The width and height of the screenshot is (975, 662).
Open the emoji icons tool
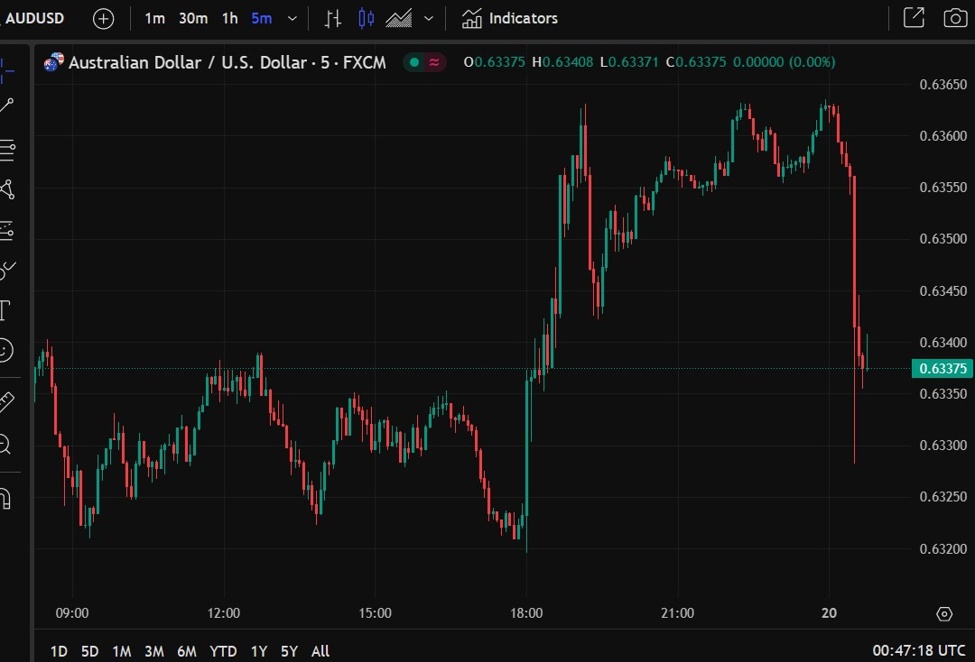pyautogui.click(x=6, y=350)
